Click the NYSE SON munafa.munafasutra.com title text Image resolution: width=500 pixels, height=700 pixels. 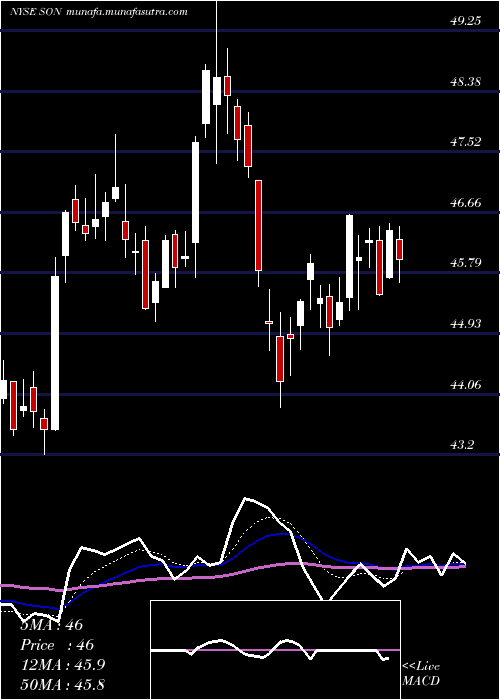pyautogui.click(x=98, y=12)
